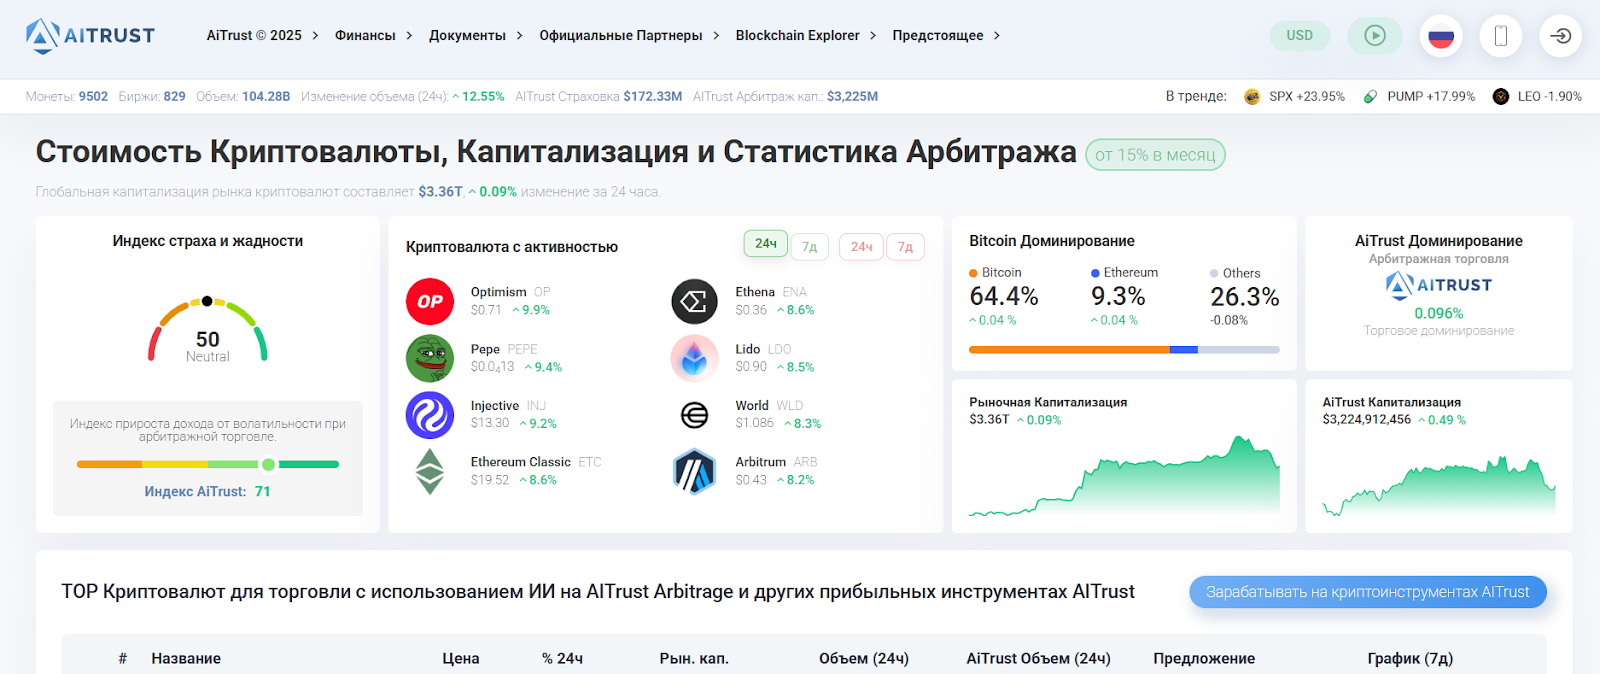Expand the Предстоящее menu

(946, 36)
